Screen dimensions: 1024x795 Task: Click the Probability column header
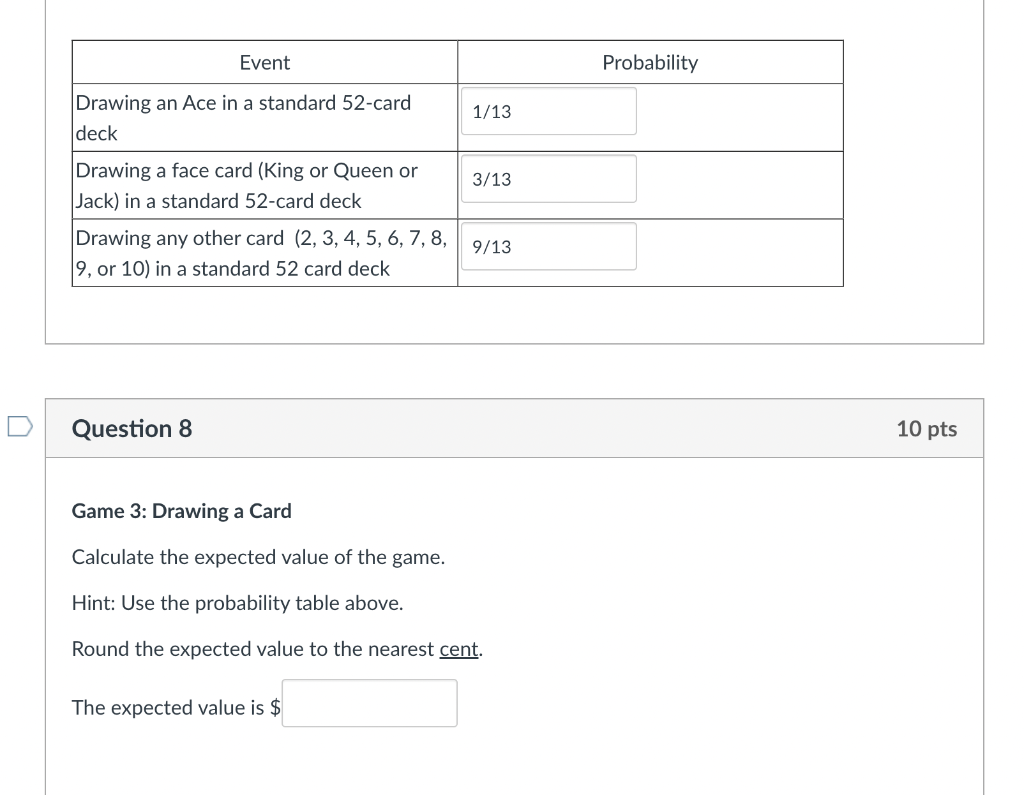[x=649, y=62]
